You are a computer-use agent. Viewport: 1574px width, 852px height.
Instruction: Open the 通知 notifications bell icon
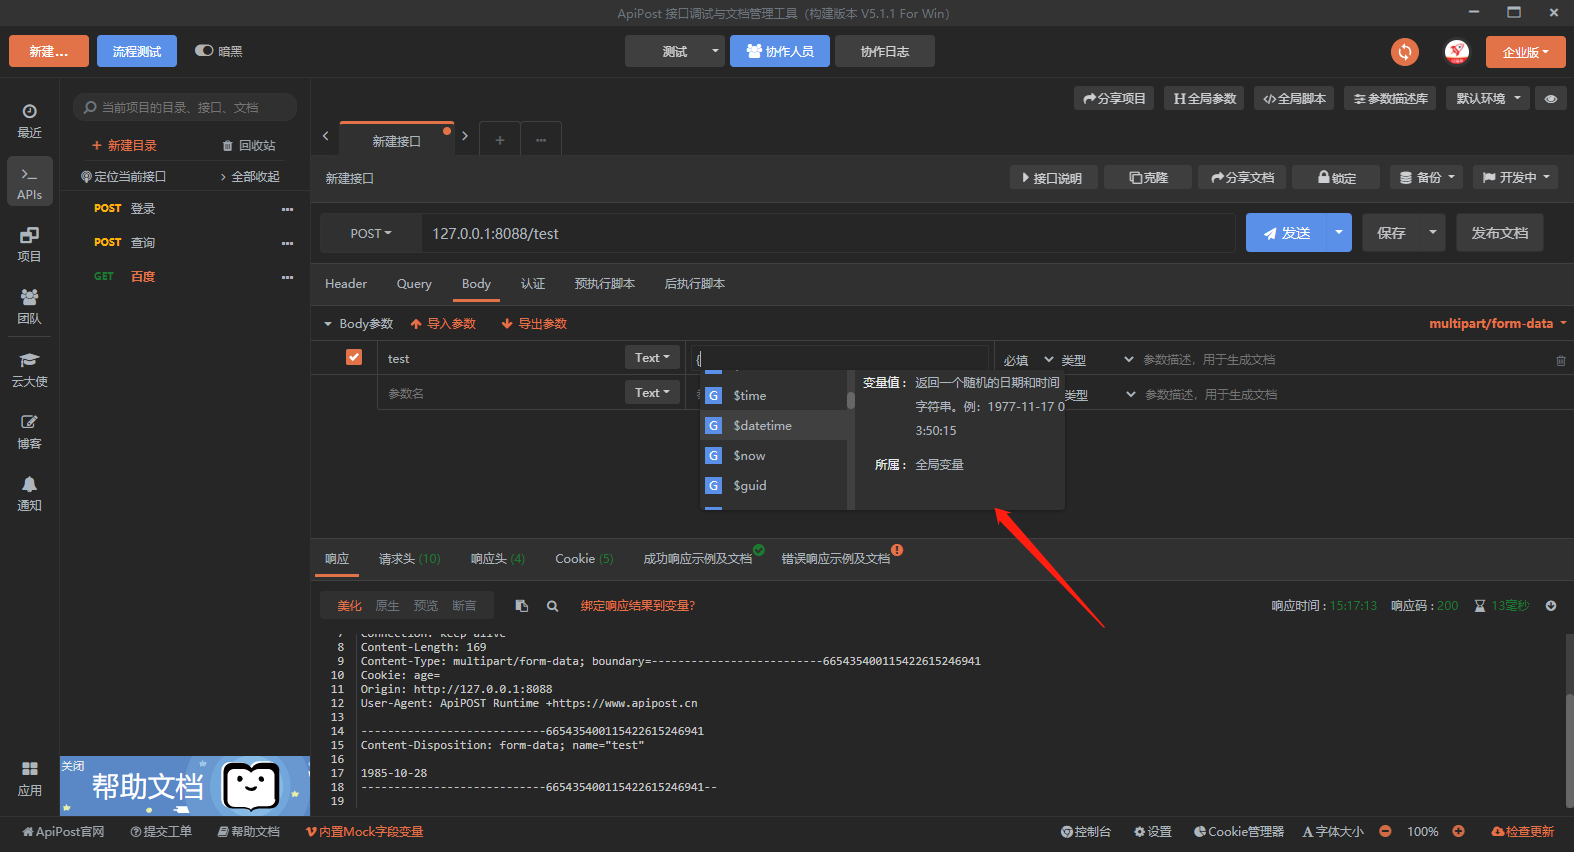pyautogui.click(x=29, y=493)
